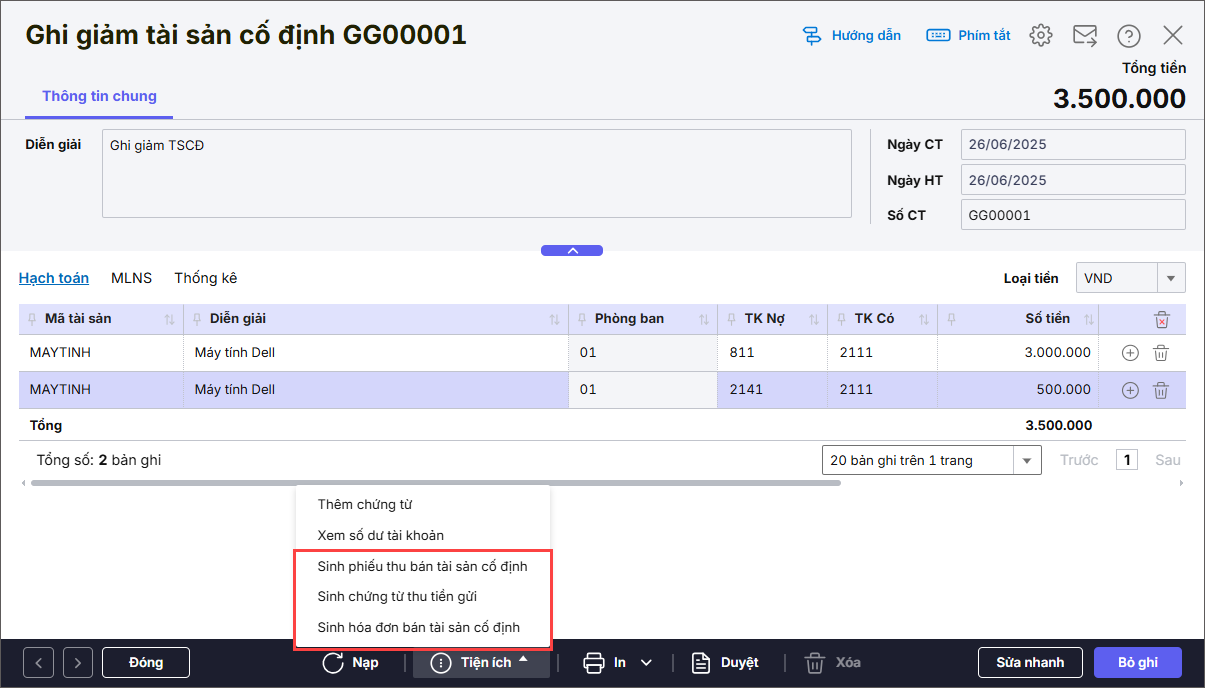Click the add row icon in first row
This screenshot has width=1205, height=688.
click(1130, 353)
